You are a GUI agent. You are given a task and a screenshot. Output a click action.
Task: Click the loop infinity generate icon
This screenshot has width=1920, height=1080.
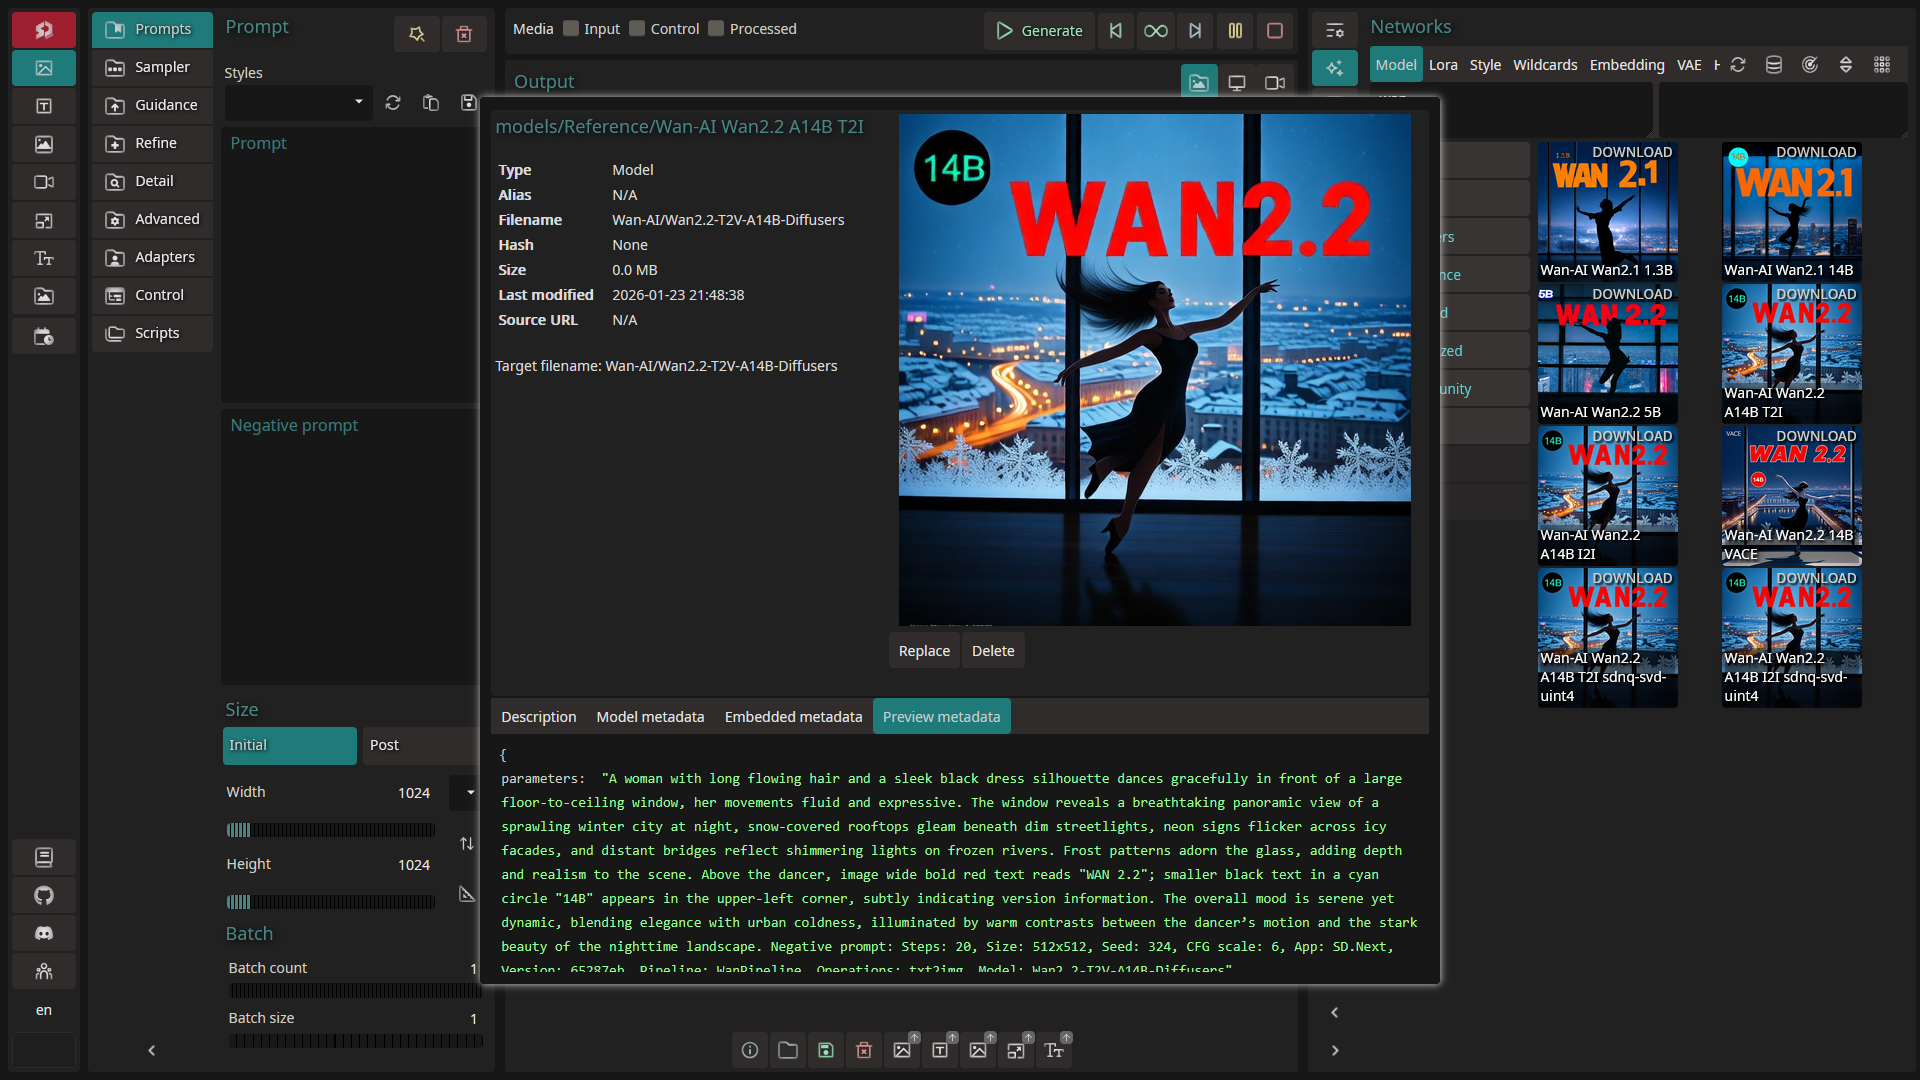coord(1155,30)
